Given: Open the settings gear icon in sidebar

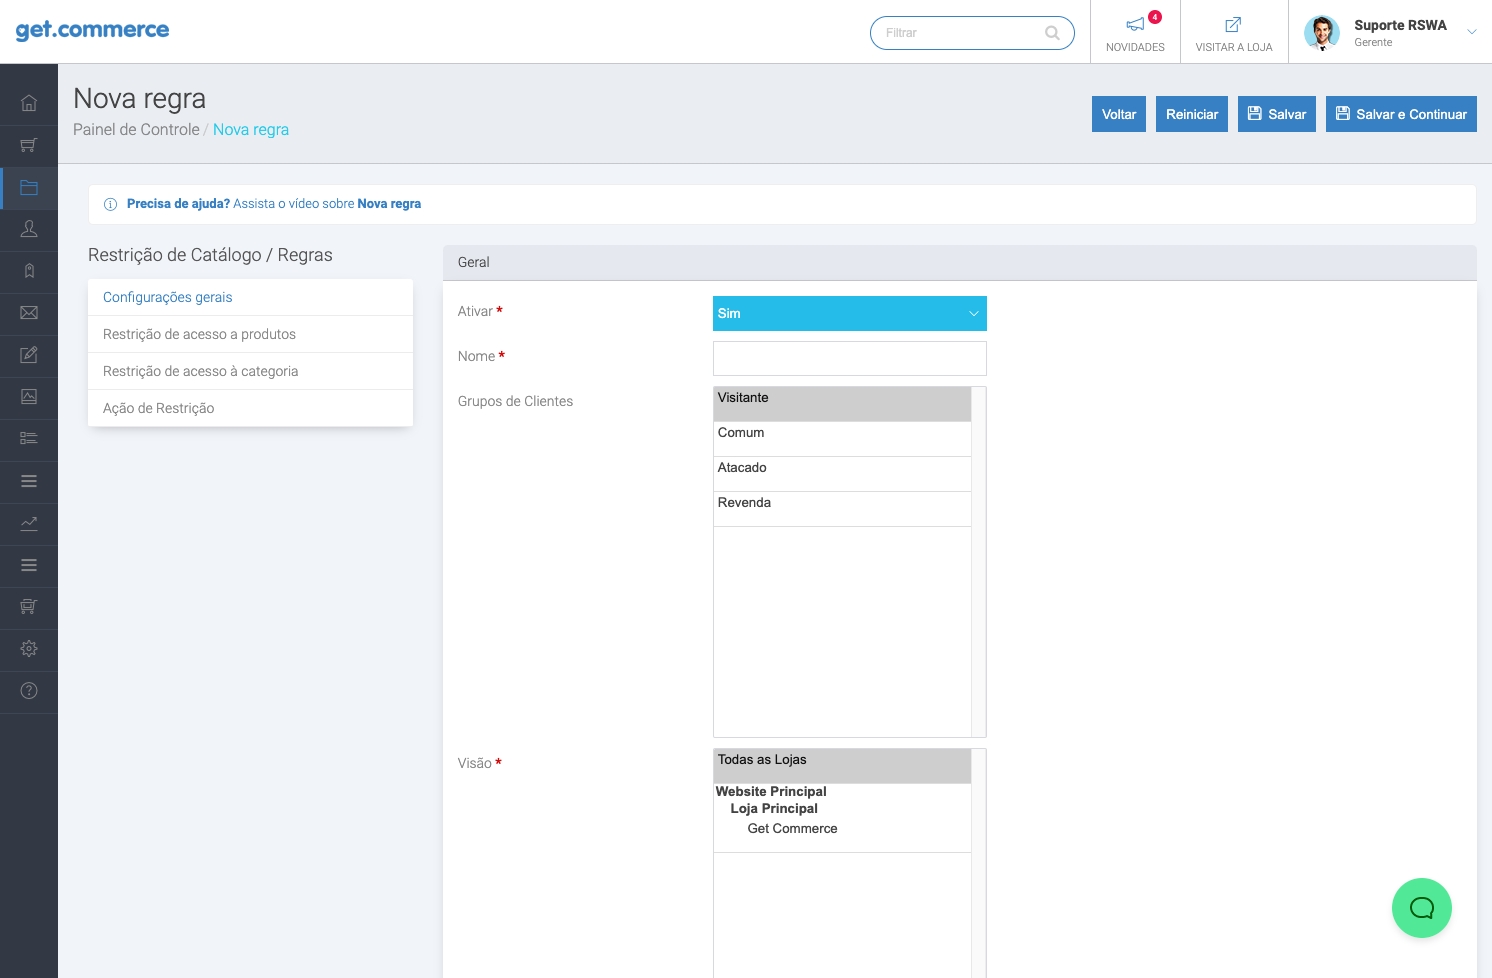Looking at the screenshot, I should coord(29,649).
